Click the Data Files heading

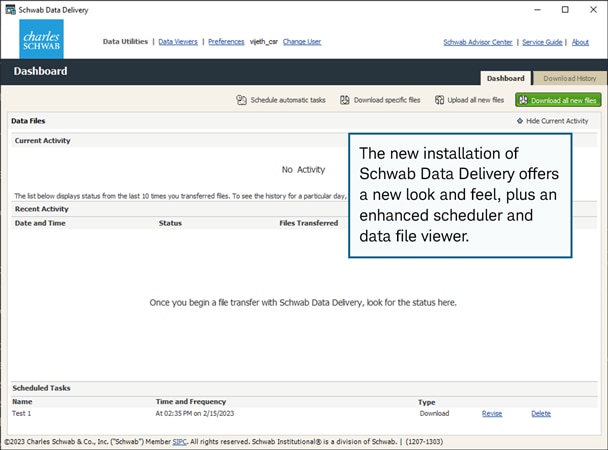click(x=28, y=121)
